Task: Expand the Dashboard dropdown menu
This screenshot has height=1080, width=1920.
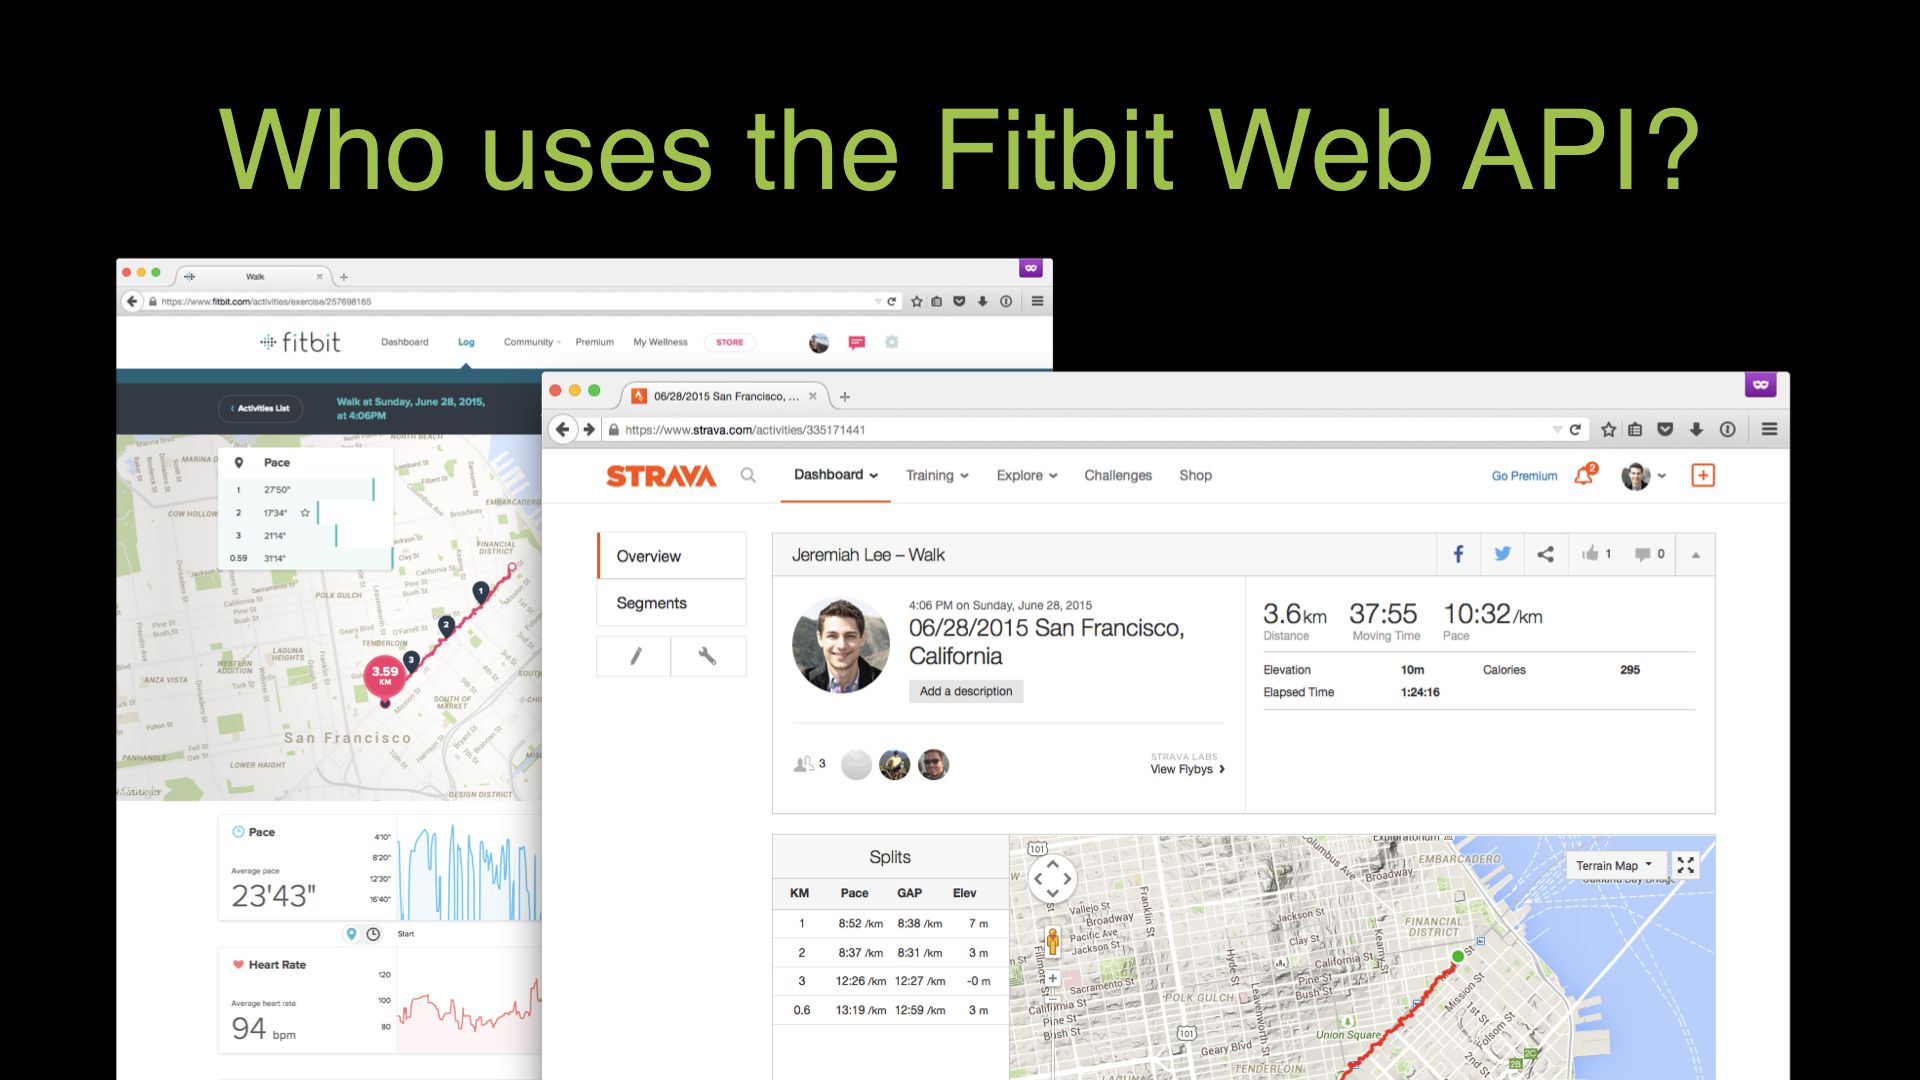Action: pos(833,475)
